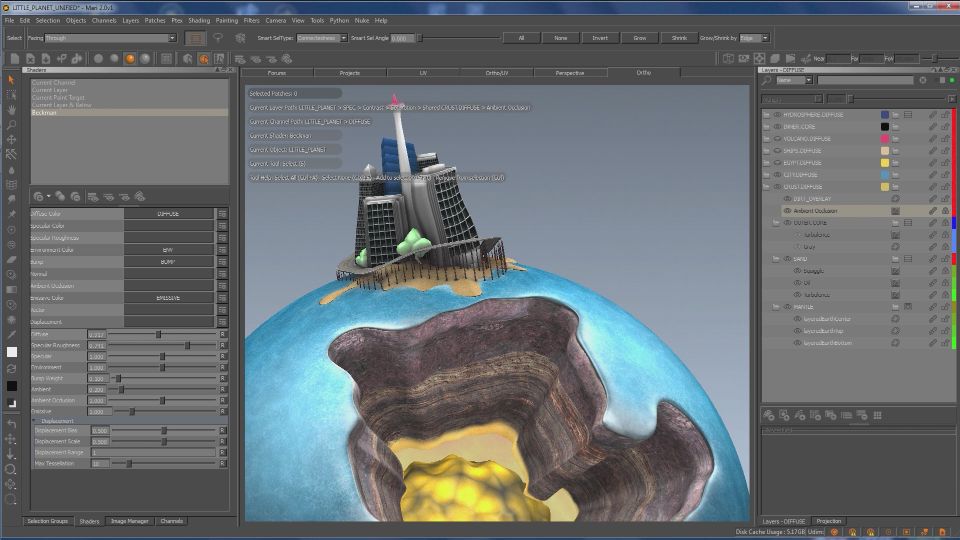Open the Facing dropdown set to Through
Screen dimensions: 960x540
111,38
